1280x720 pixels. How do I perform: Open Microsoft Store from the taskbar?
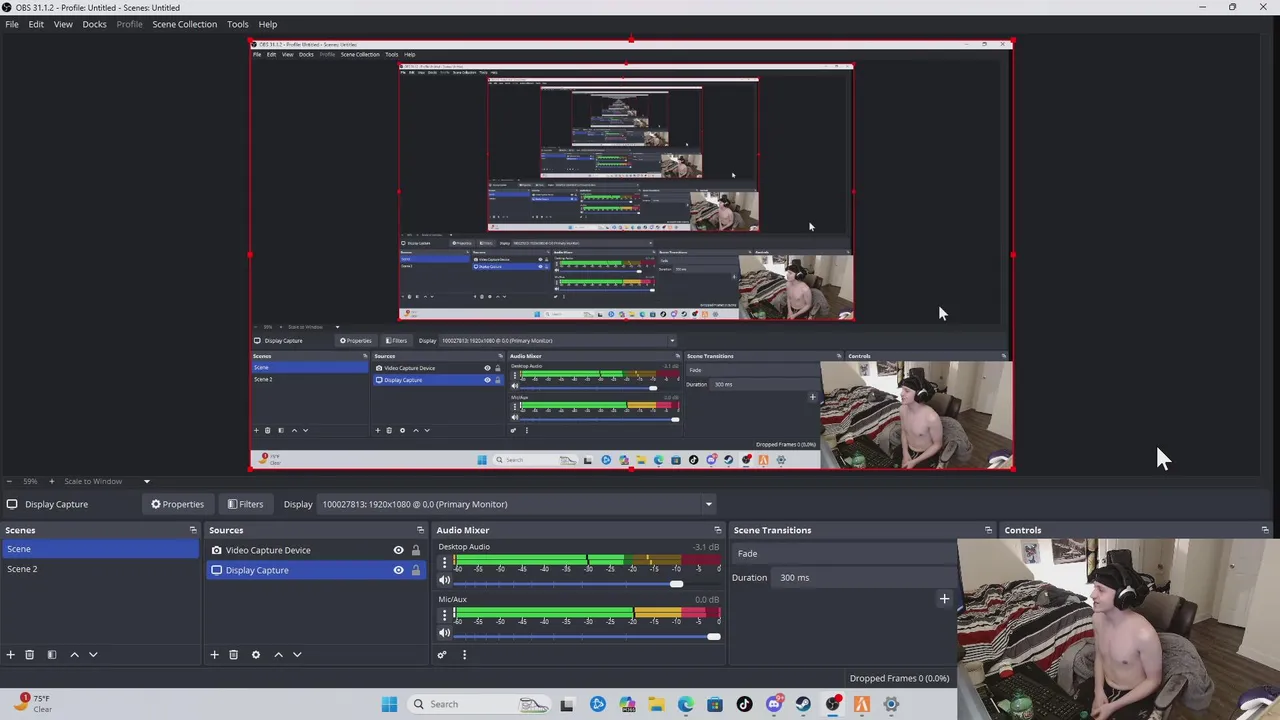coord(715,704)
